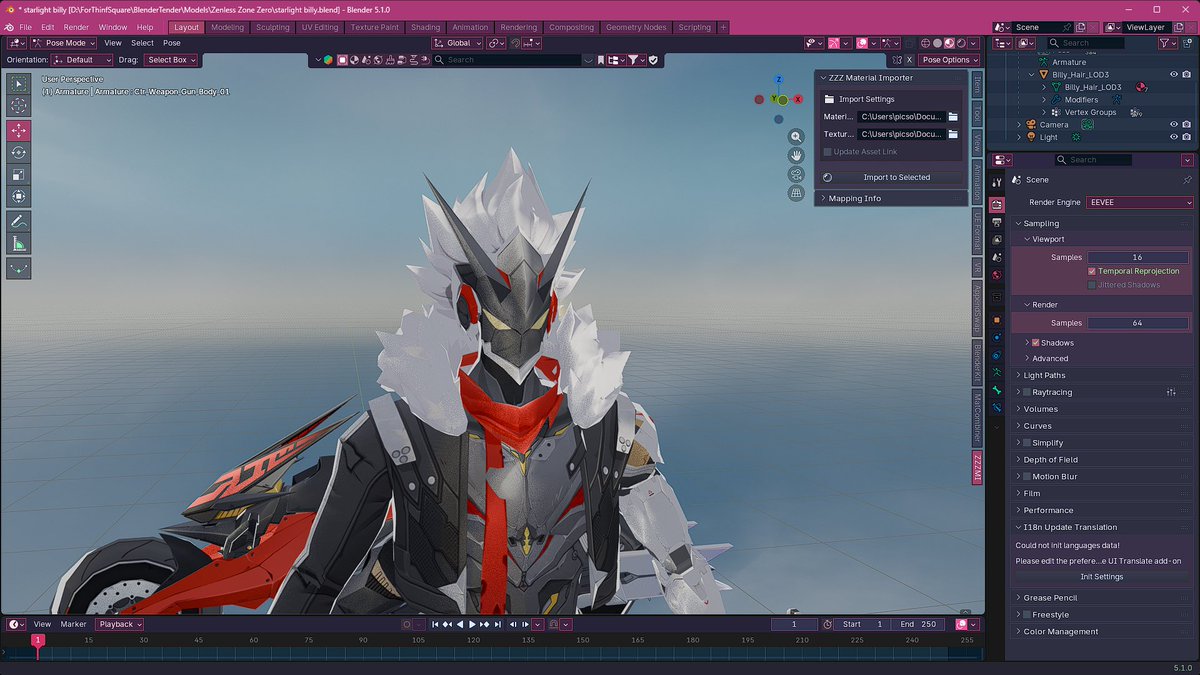This screenshot has height=675, width=1200.
Task: Click the negative X axis gizmo dot
Action: 760,99
